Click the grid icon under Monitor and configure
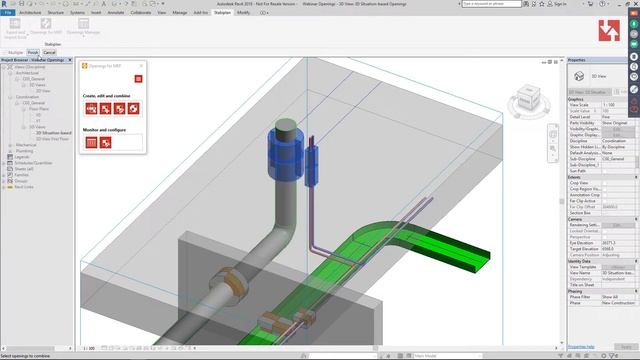640x360 pixels. pyautogui.click(x=91, y=142)
